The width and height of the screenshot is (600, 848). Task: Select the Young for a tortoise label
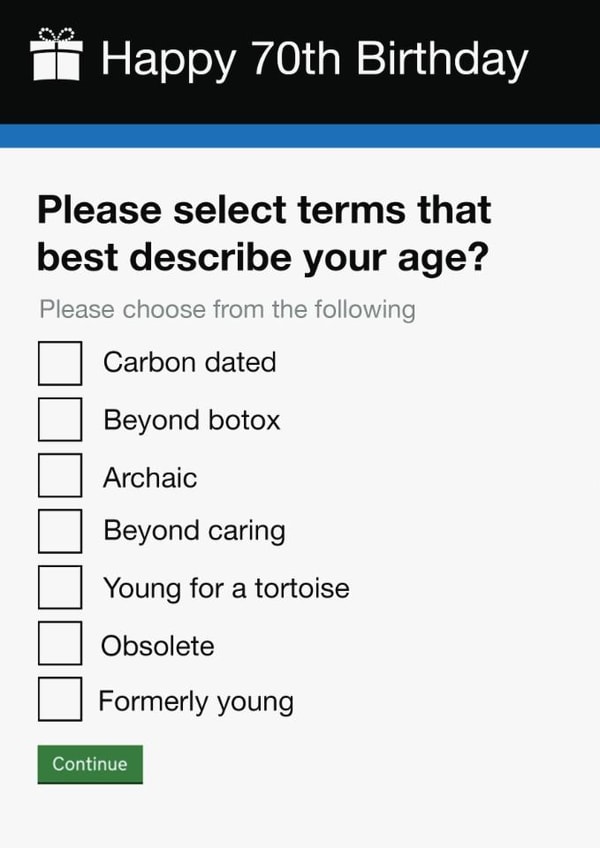coord(225,588)
